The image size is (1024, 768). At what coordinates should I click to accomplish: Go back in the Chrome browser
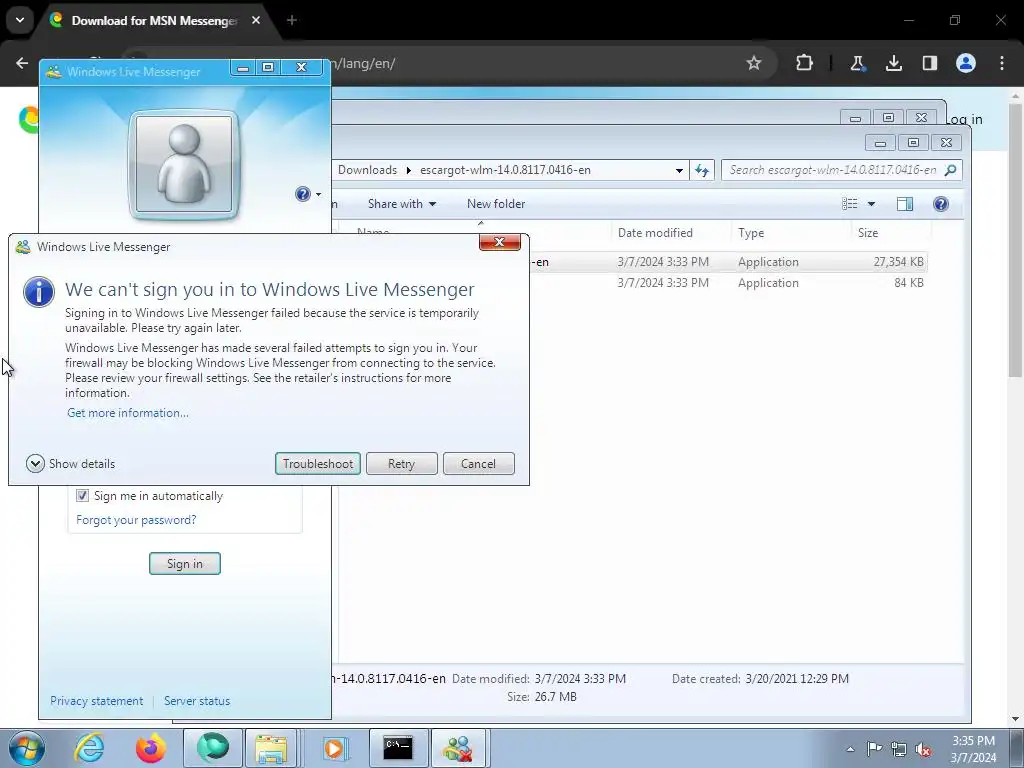pos(22,63)
